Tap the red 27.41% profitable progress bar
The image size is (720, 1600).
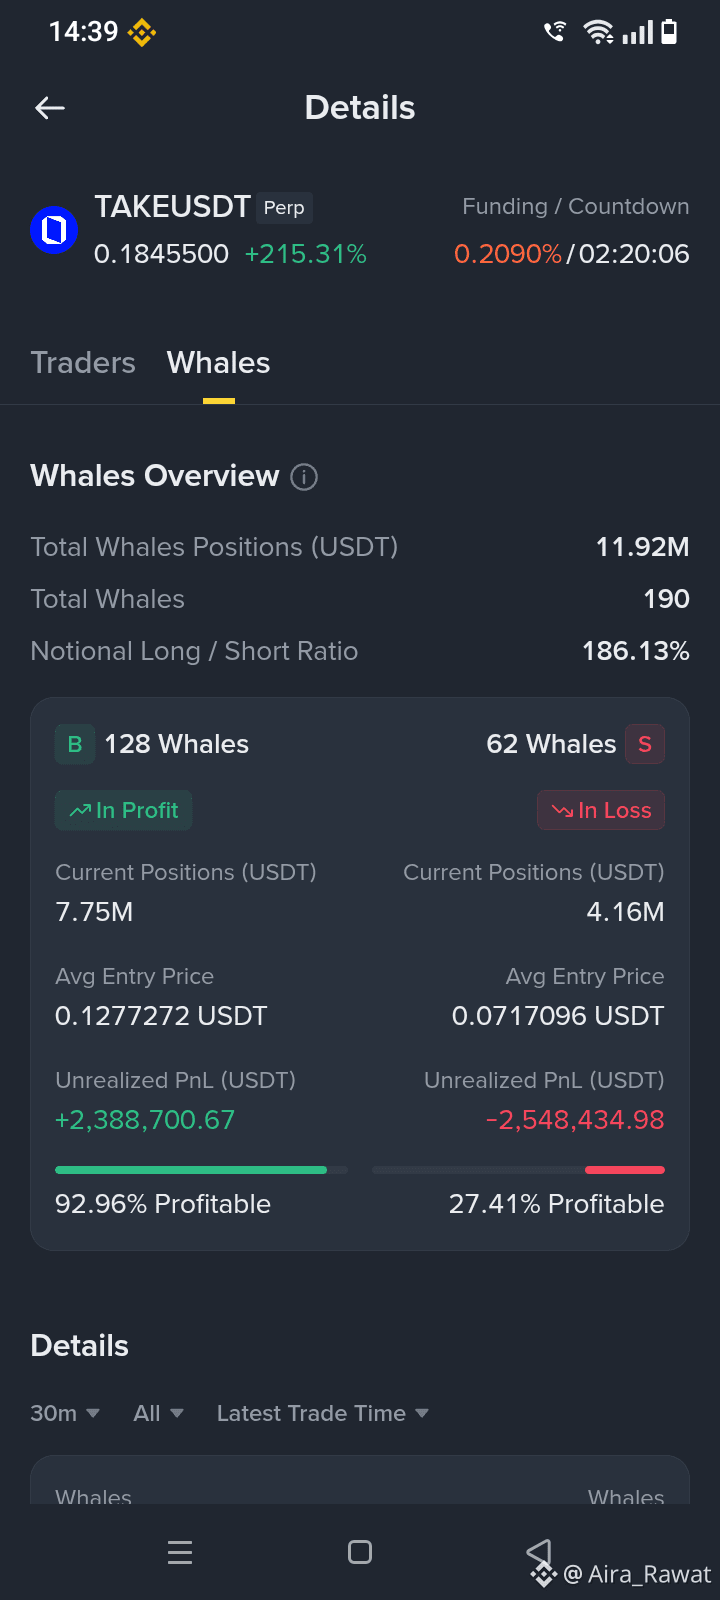(x=518, y=1170)
